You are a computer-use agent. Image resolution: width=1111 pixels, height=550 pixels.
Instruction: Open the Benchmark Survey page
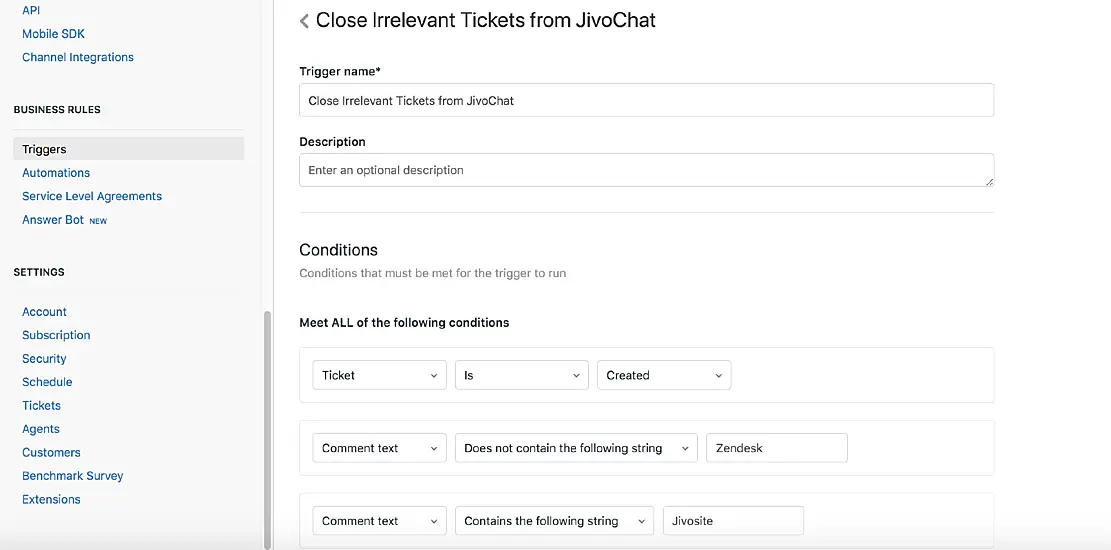(x=73, y=476)
